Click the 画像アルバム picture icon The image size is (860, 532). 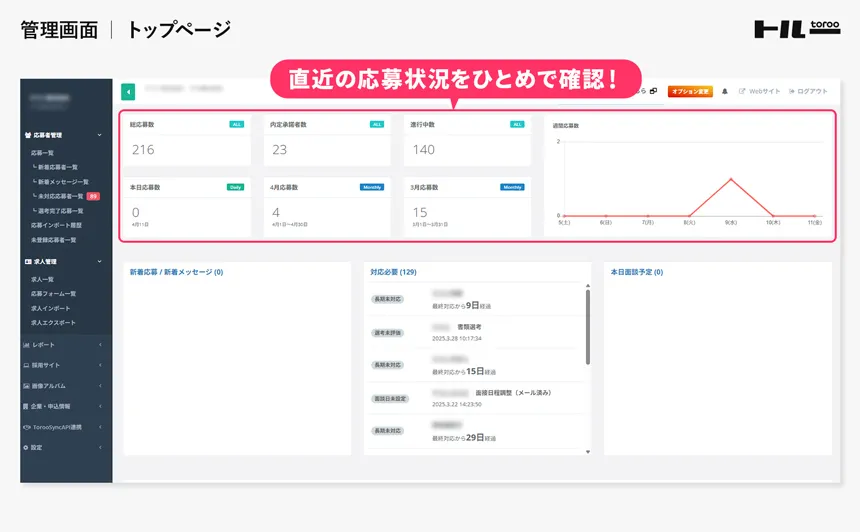click(26, 386)
